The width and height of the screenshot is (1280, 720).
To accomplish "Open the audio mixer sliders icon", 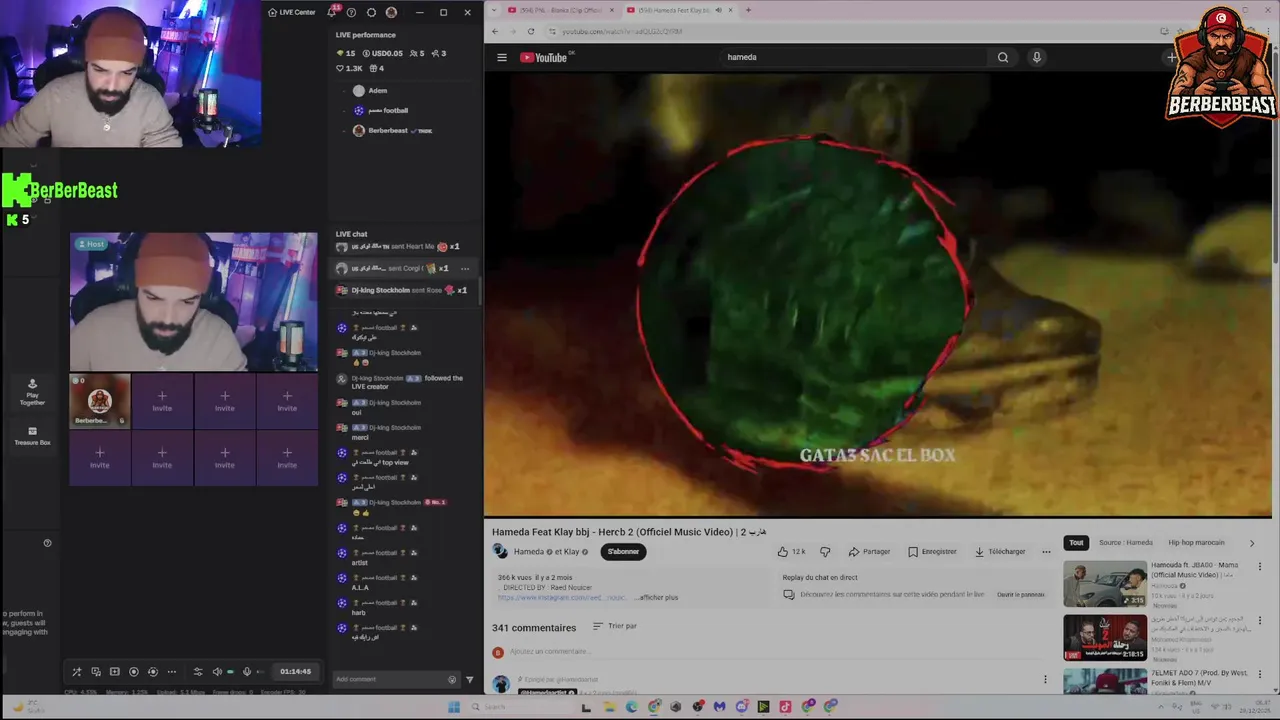I will click(x=198, y=672).
